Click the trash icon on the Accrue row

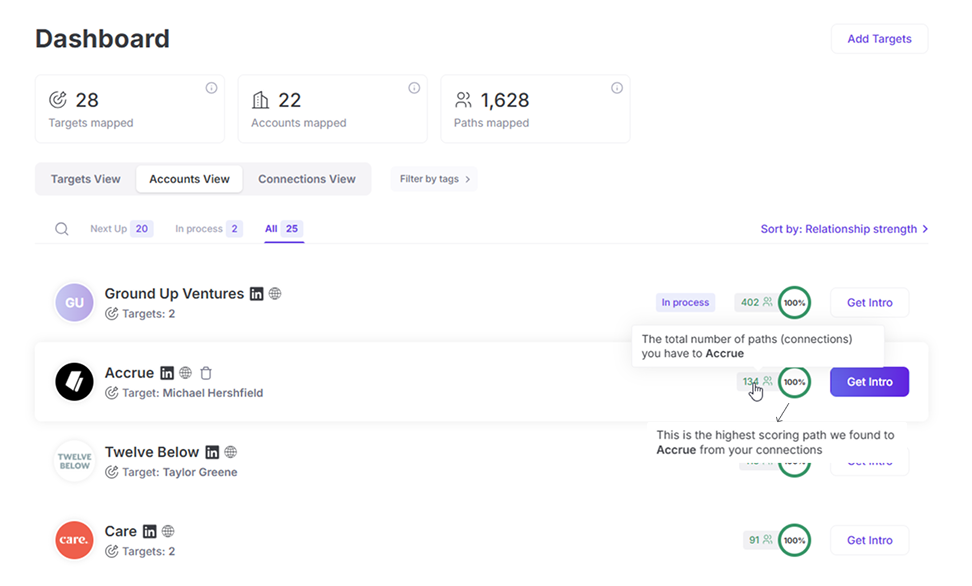pos(206,372)
